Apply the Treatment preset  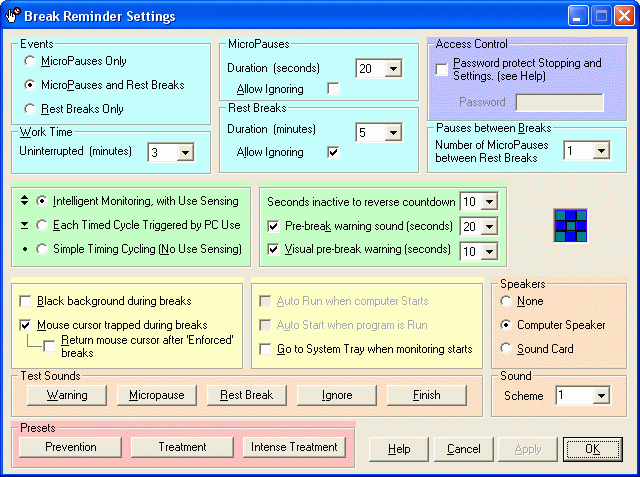click(182, 447)
